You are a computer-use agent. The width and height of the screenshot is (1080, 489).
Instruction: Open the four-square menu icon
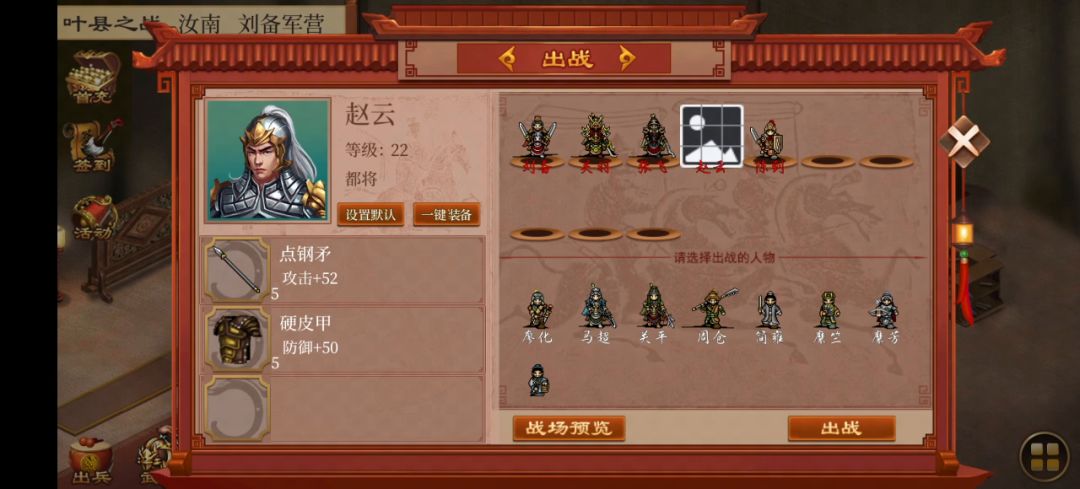[x=1044, y=457]
